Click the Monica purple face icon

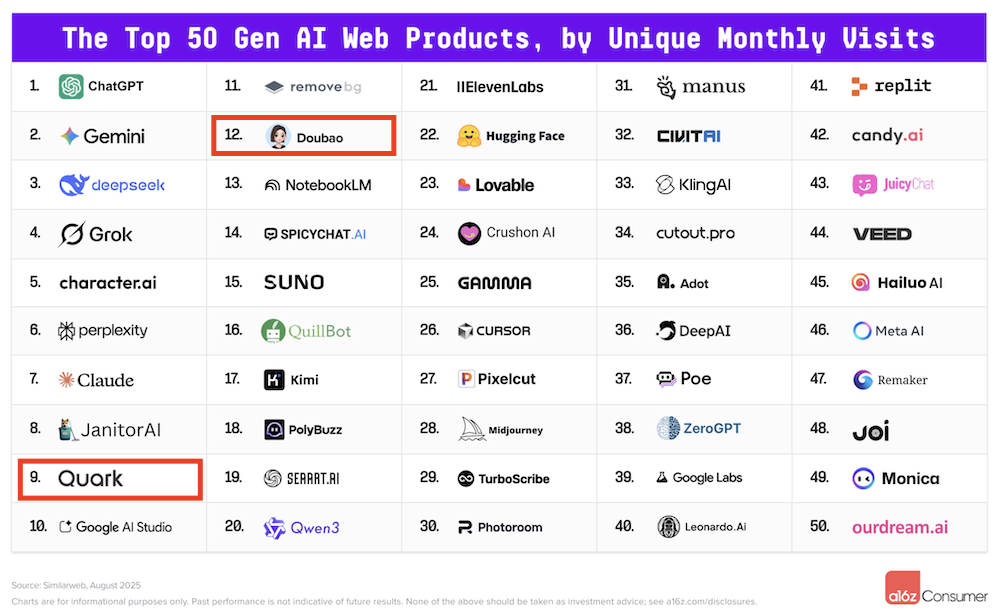coord(863,478)
